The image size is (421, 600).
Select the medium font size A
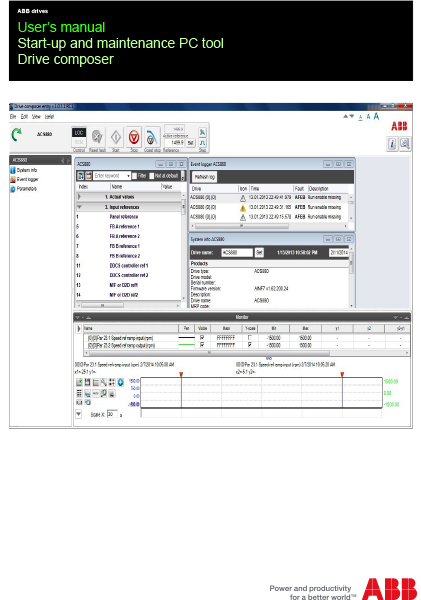(x=368, y=117)
